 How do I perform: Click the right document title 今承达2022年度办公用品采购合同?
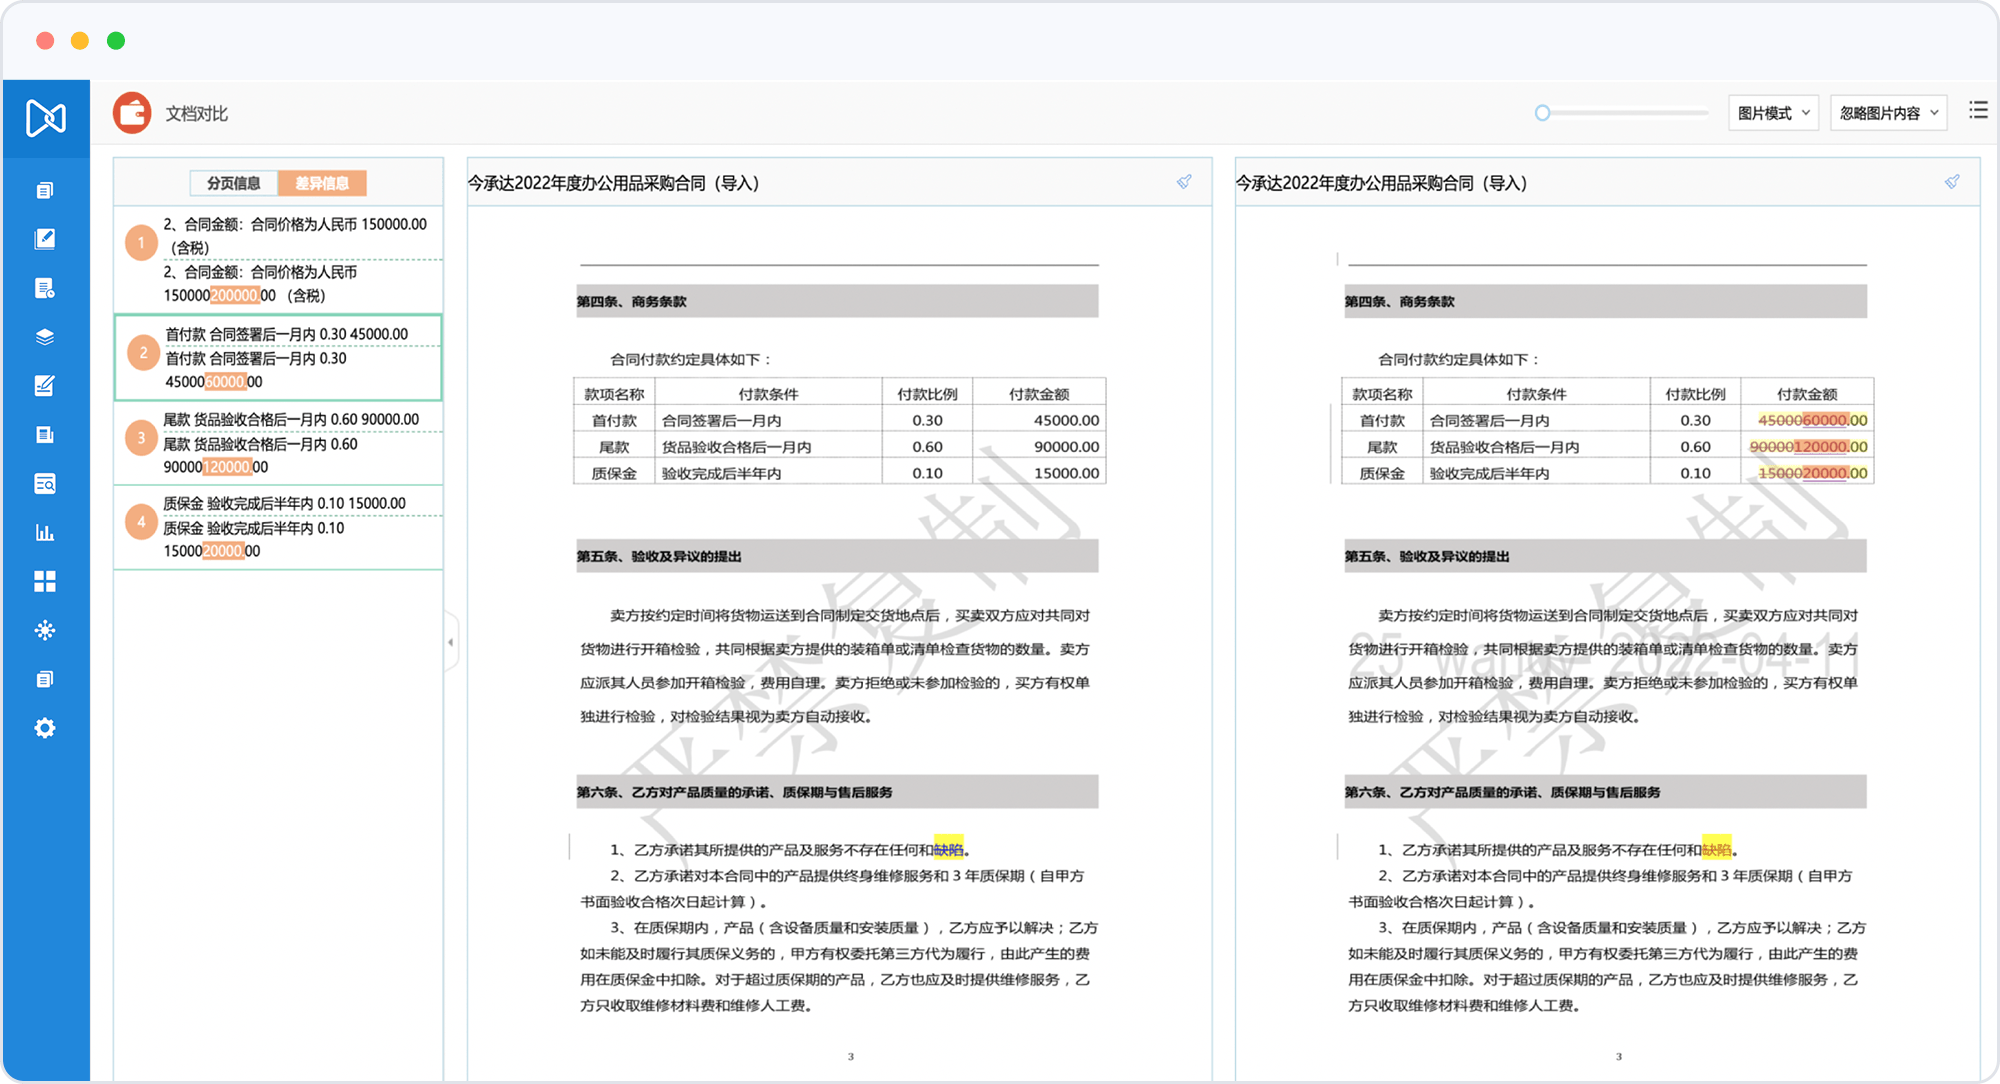tap(1381, 183)
